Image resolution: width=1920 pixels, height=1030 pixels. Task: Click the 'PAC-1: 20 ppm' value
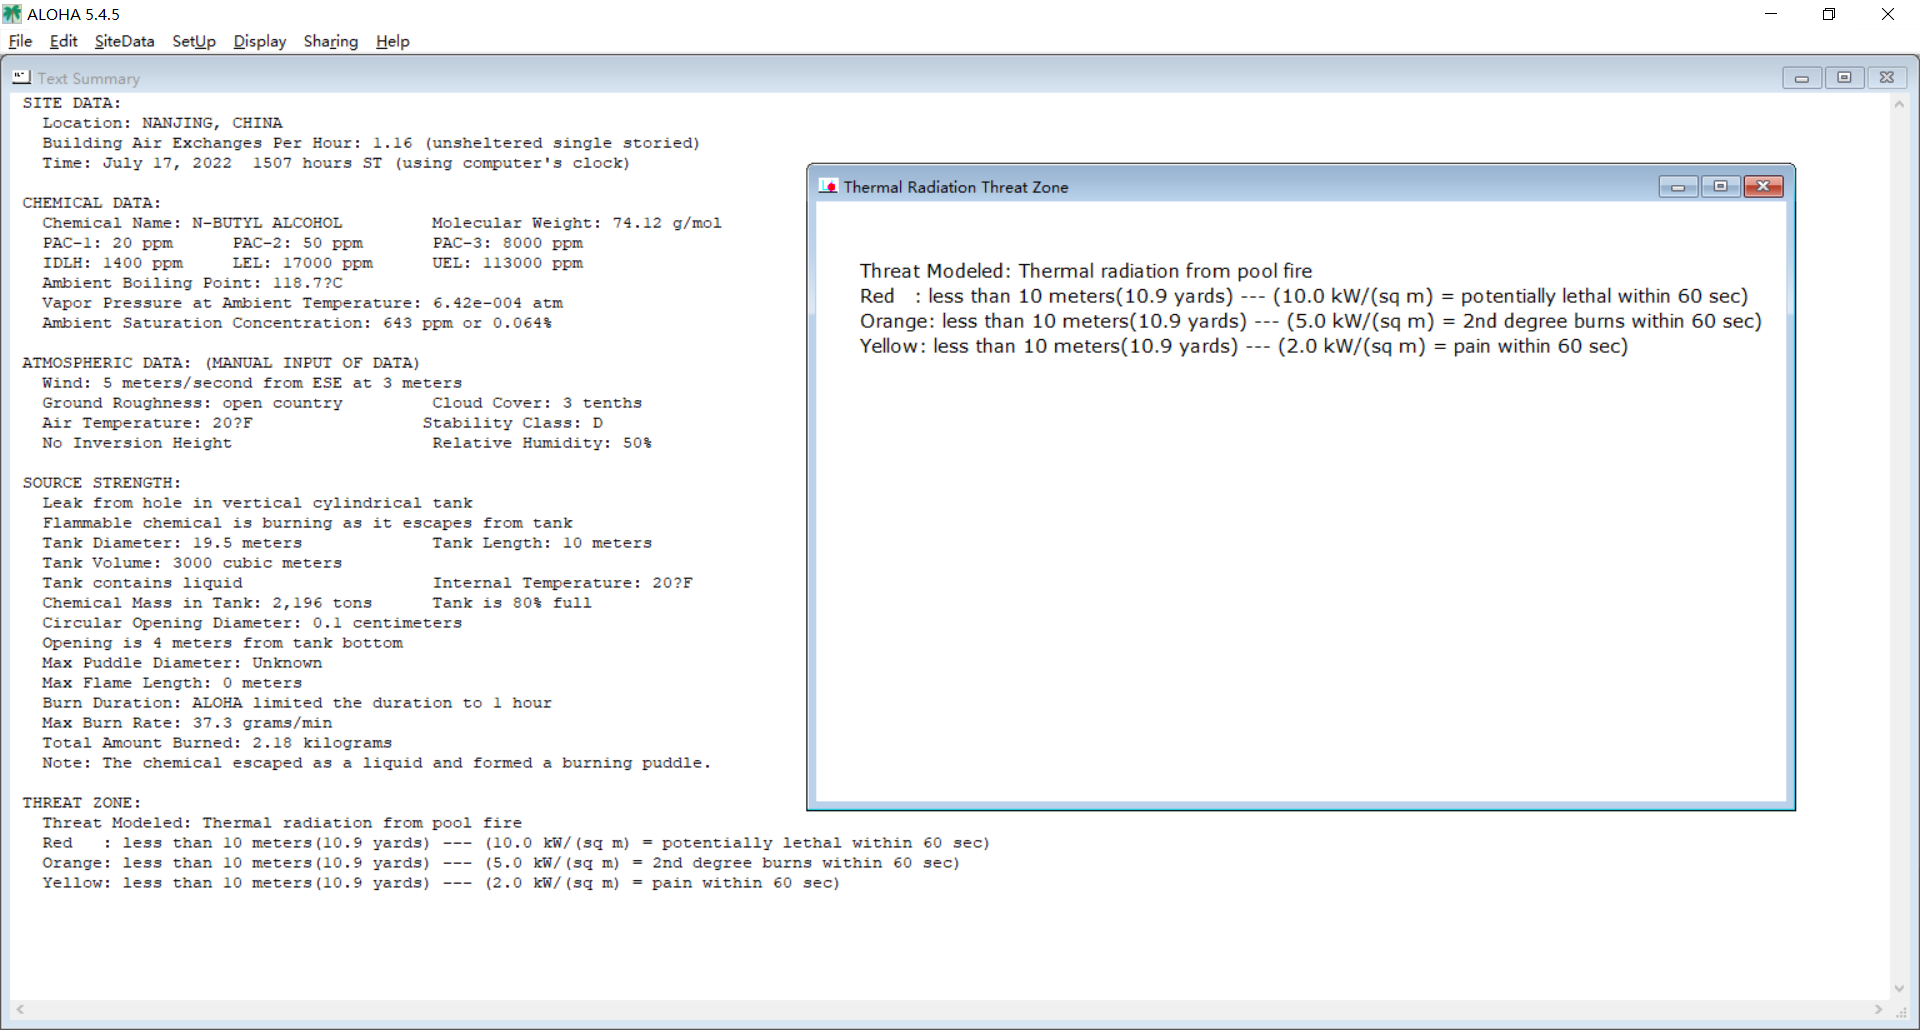coord(107,243)
